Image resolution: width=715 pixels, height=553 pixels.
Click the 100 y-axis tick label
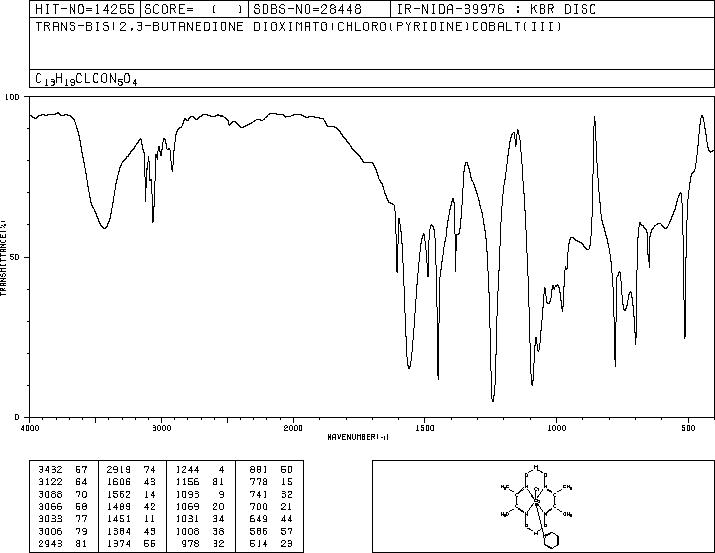pos(12,97)
